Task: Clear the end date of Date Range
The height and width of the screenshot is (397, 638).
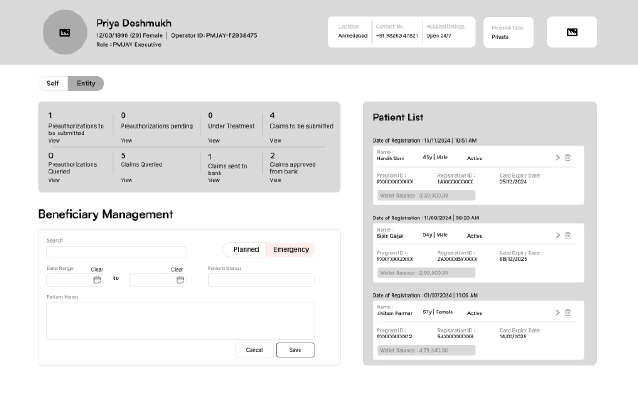Action: (177, 269)
